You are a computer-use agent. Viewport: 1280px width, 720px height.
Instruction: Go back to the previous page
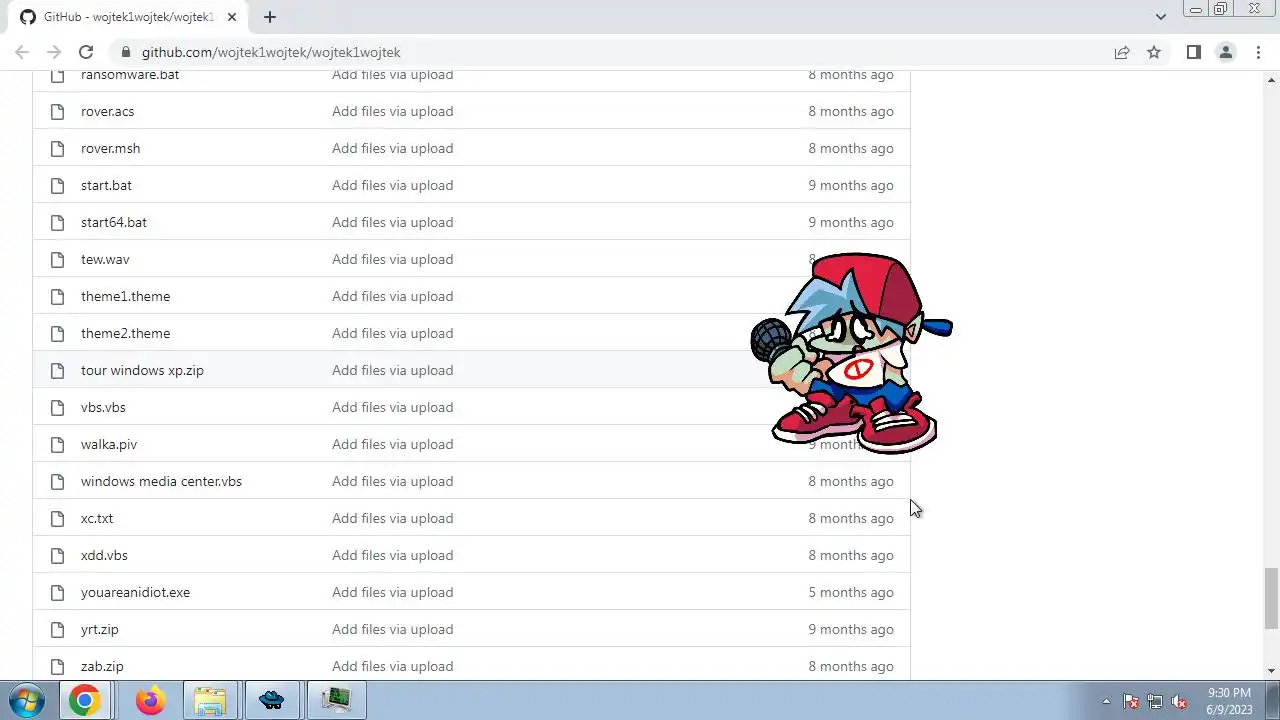coord(22,52)
